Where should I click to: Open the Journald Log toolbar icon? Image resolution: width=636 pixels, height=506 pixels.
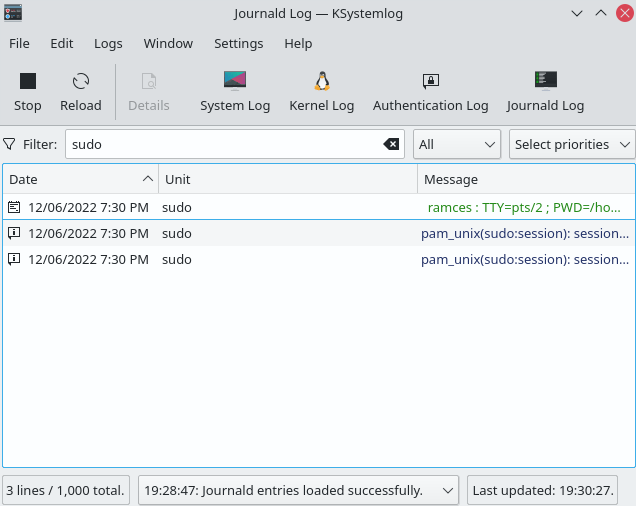click(x=546, y=80)
